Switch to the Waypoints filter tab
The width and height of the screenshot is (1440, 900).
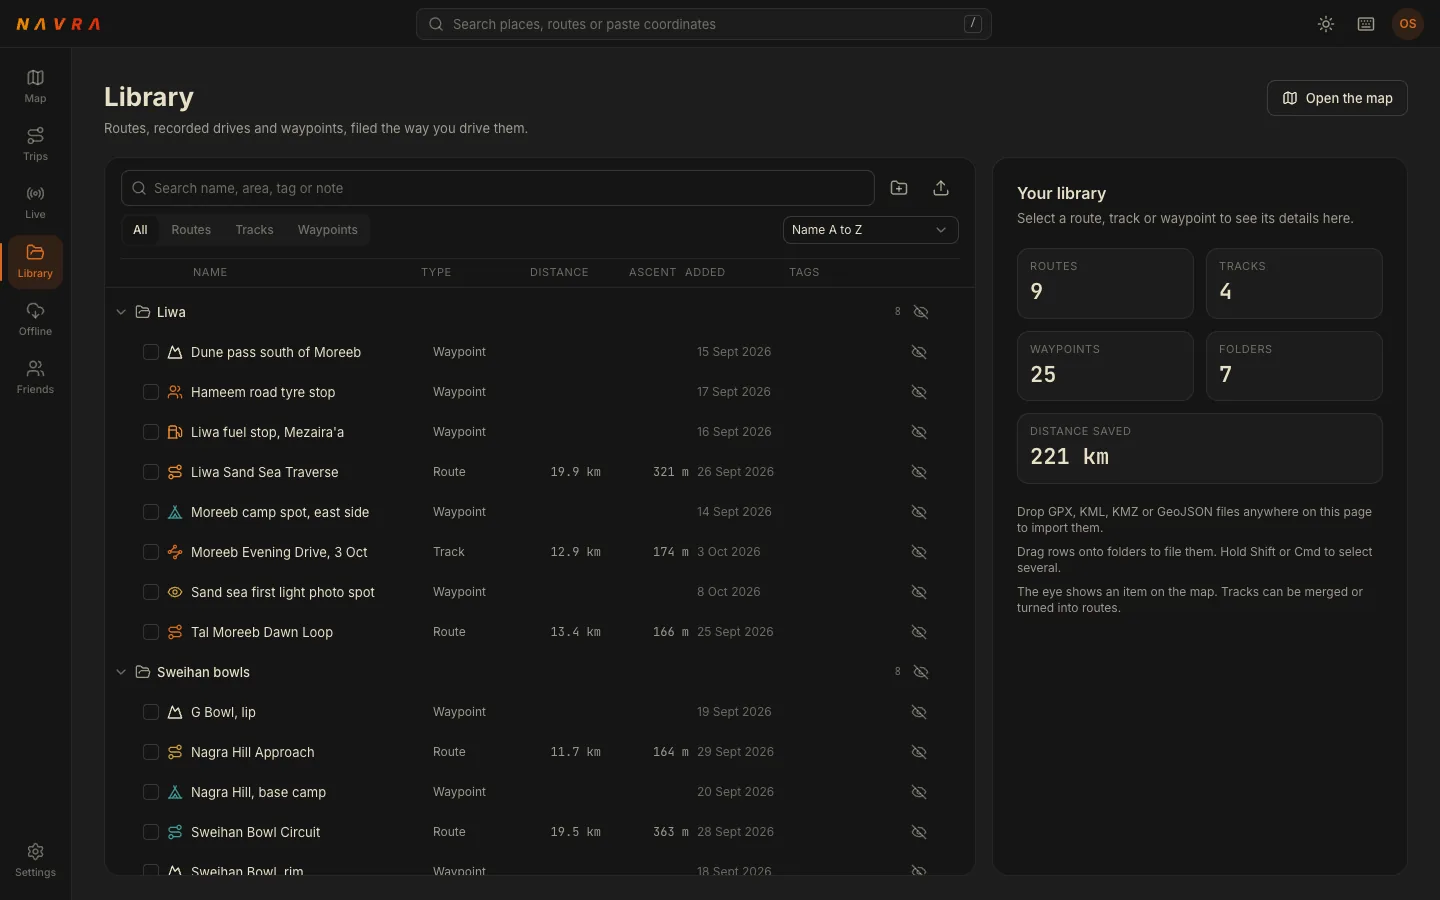(x=327, y=230)
